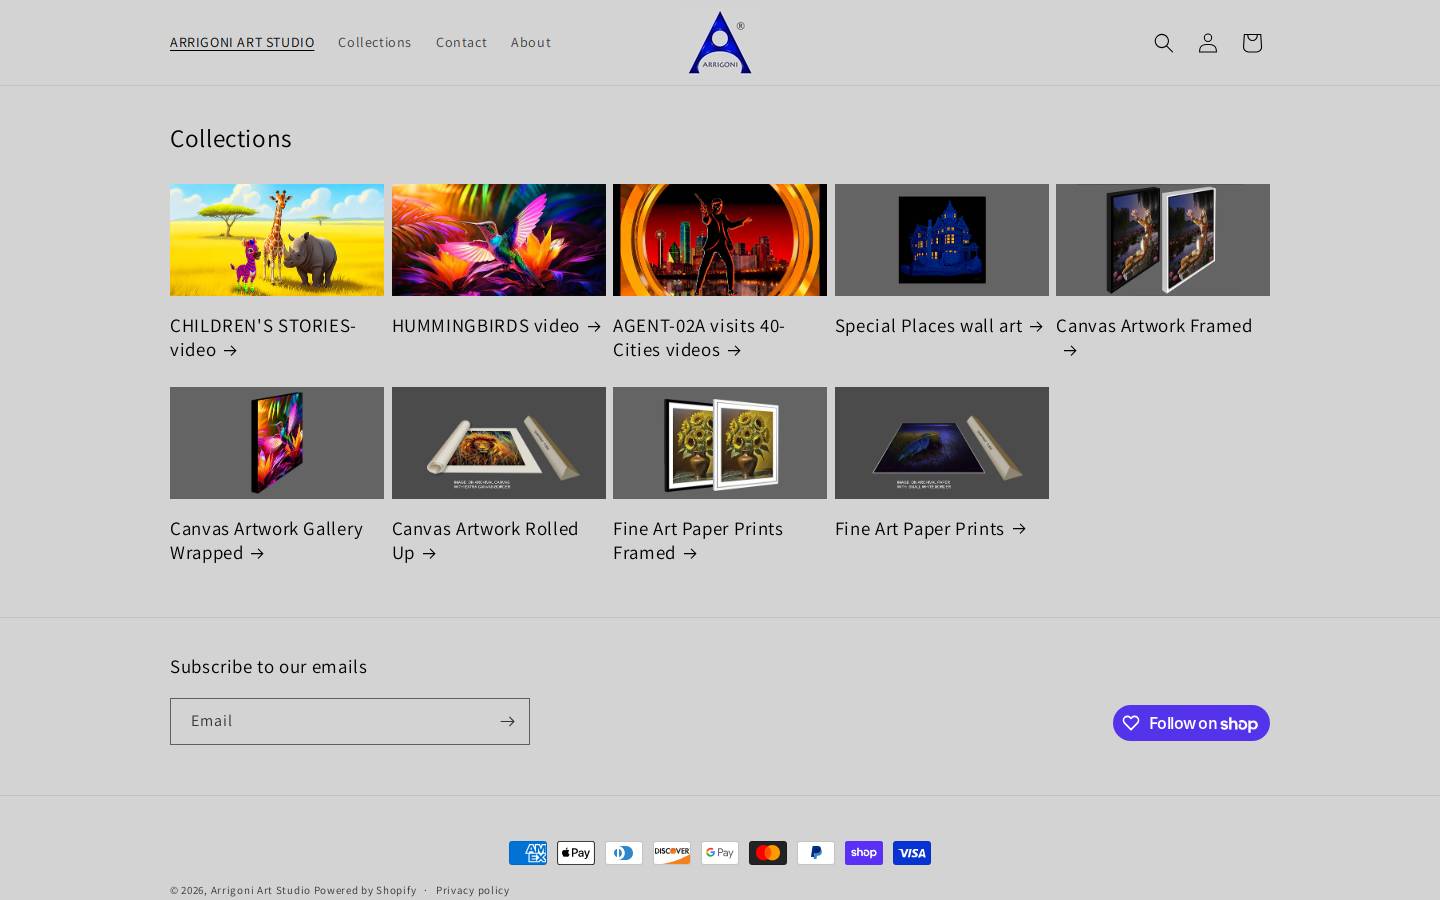Submit email using arrow icon
This screenshot has width=1440, height=900.
tap(507, 721)
